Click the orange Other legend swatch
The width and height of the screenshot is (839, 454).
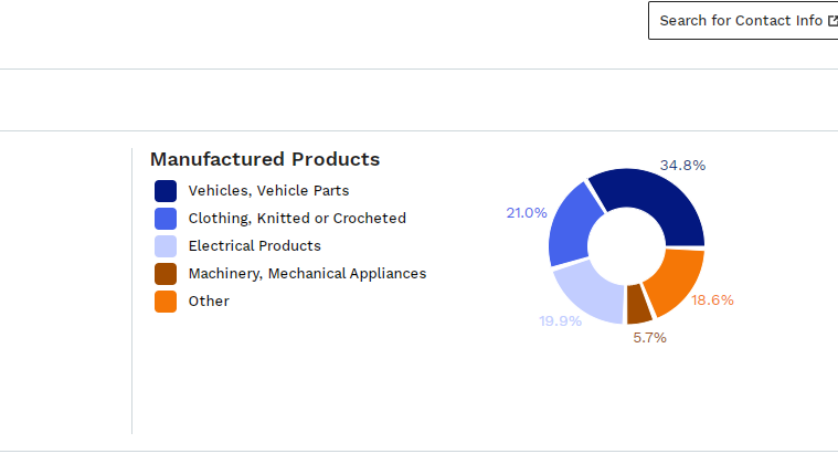pos(165,301)
